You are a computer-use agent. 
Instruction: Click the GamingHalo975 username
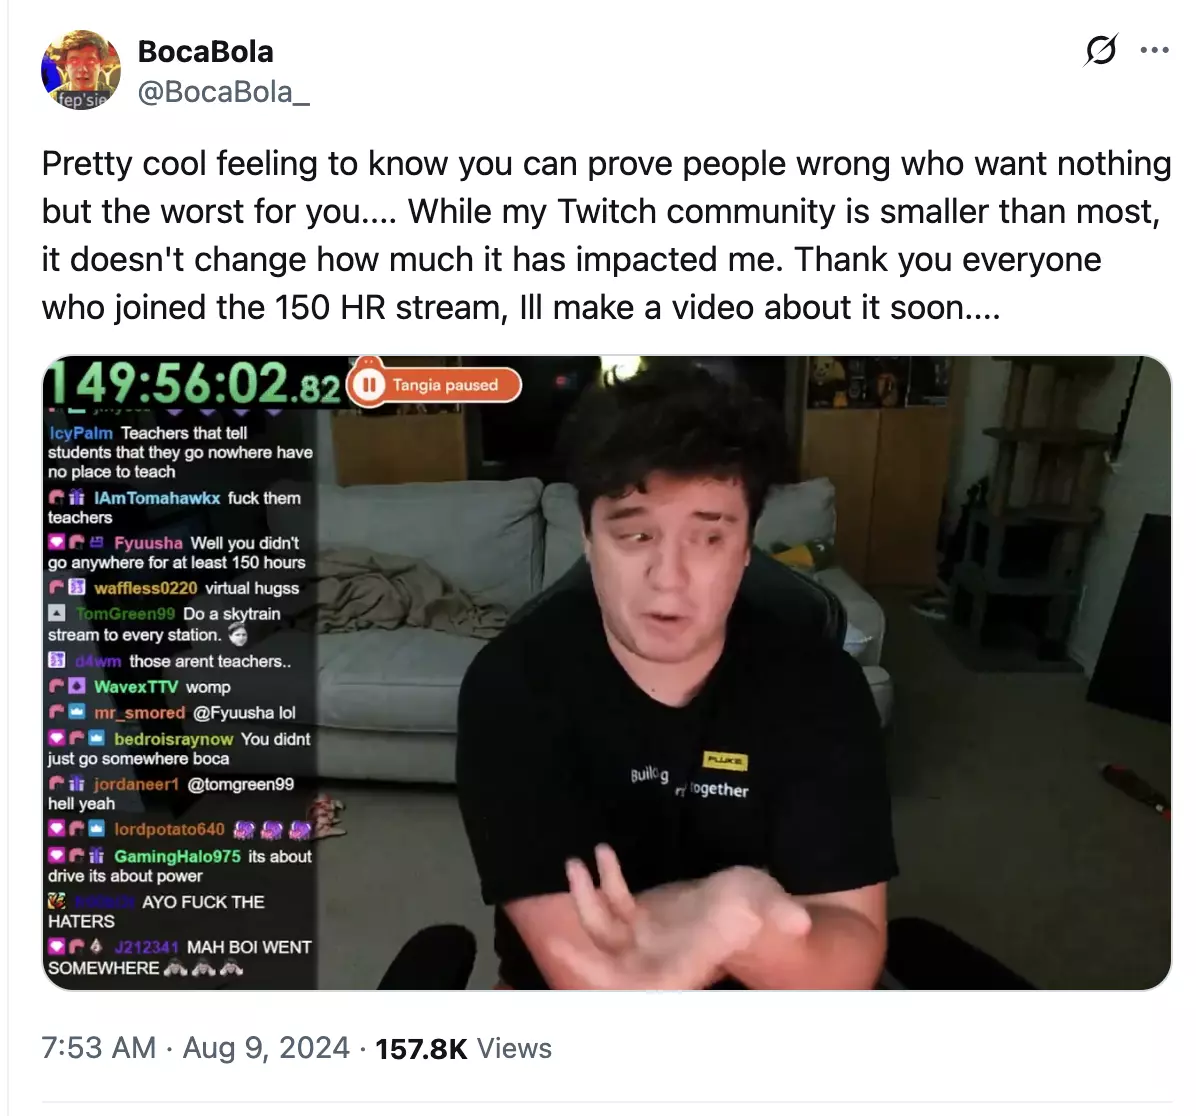[x=177, y=857]
